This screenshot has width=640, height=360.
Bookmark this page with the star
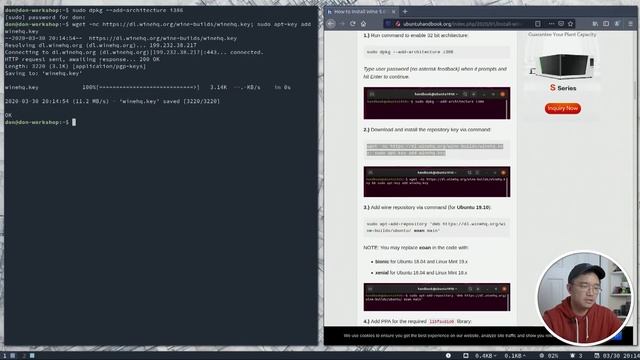pos(571,24)
